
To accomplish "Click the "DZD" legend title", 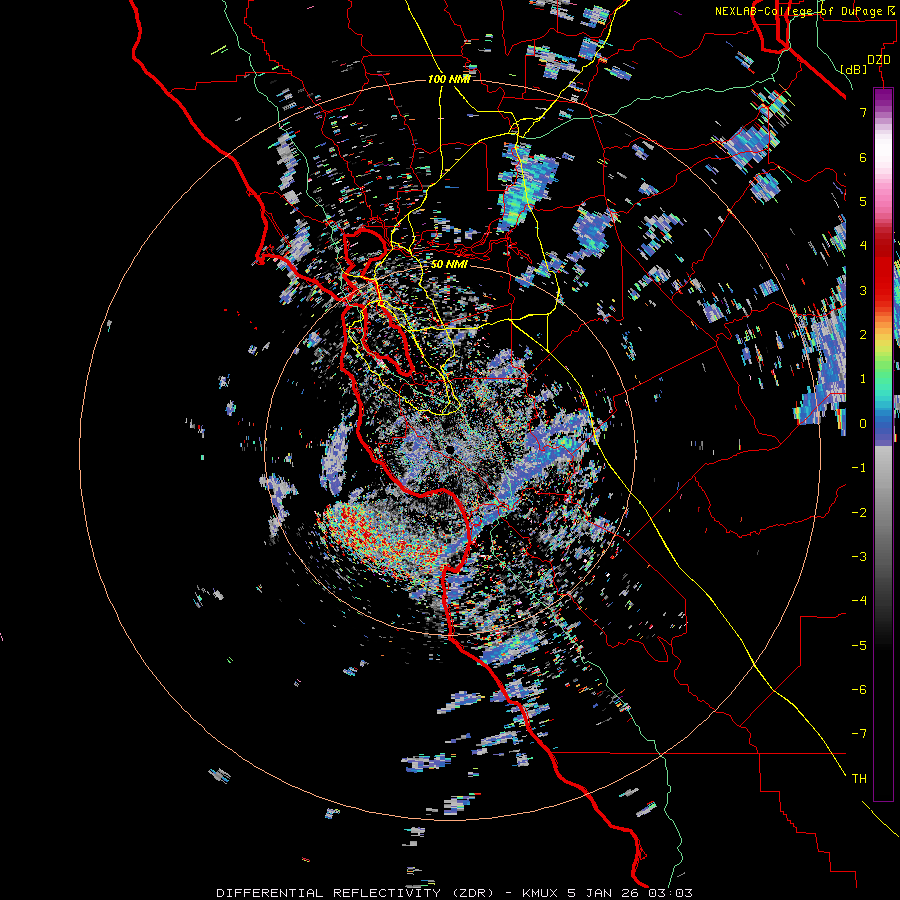I will (879, 60).
